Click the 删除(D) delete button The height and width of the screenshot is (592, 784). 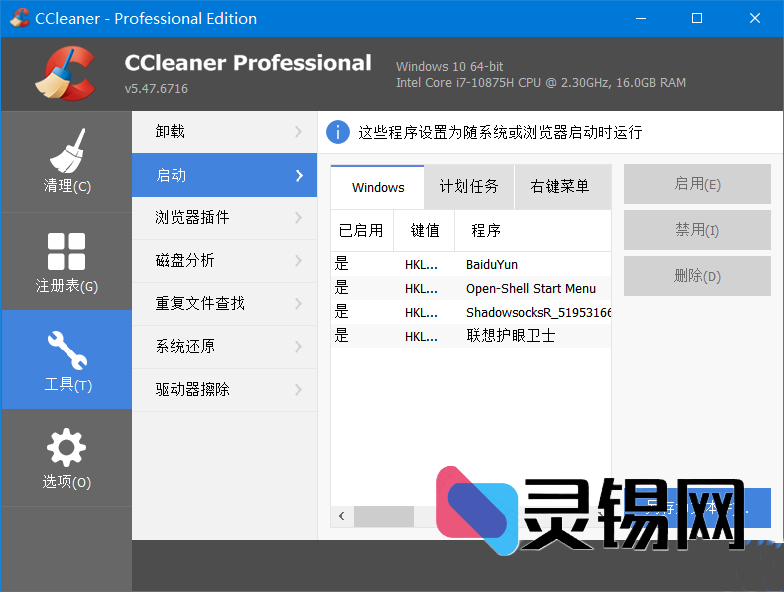click(x=697, y=276)
